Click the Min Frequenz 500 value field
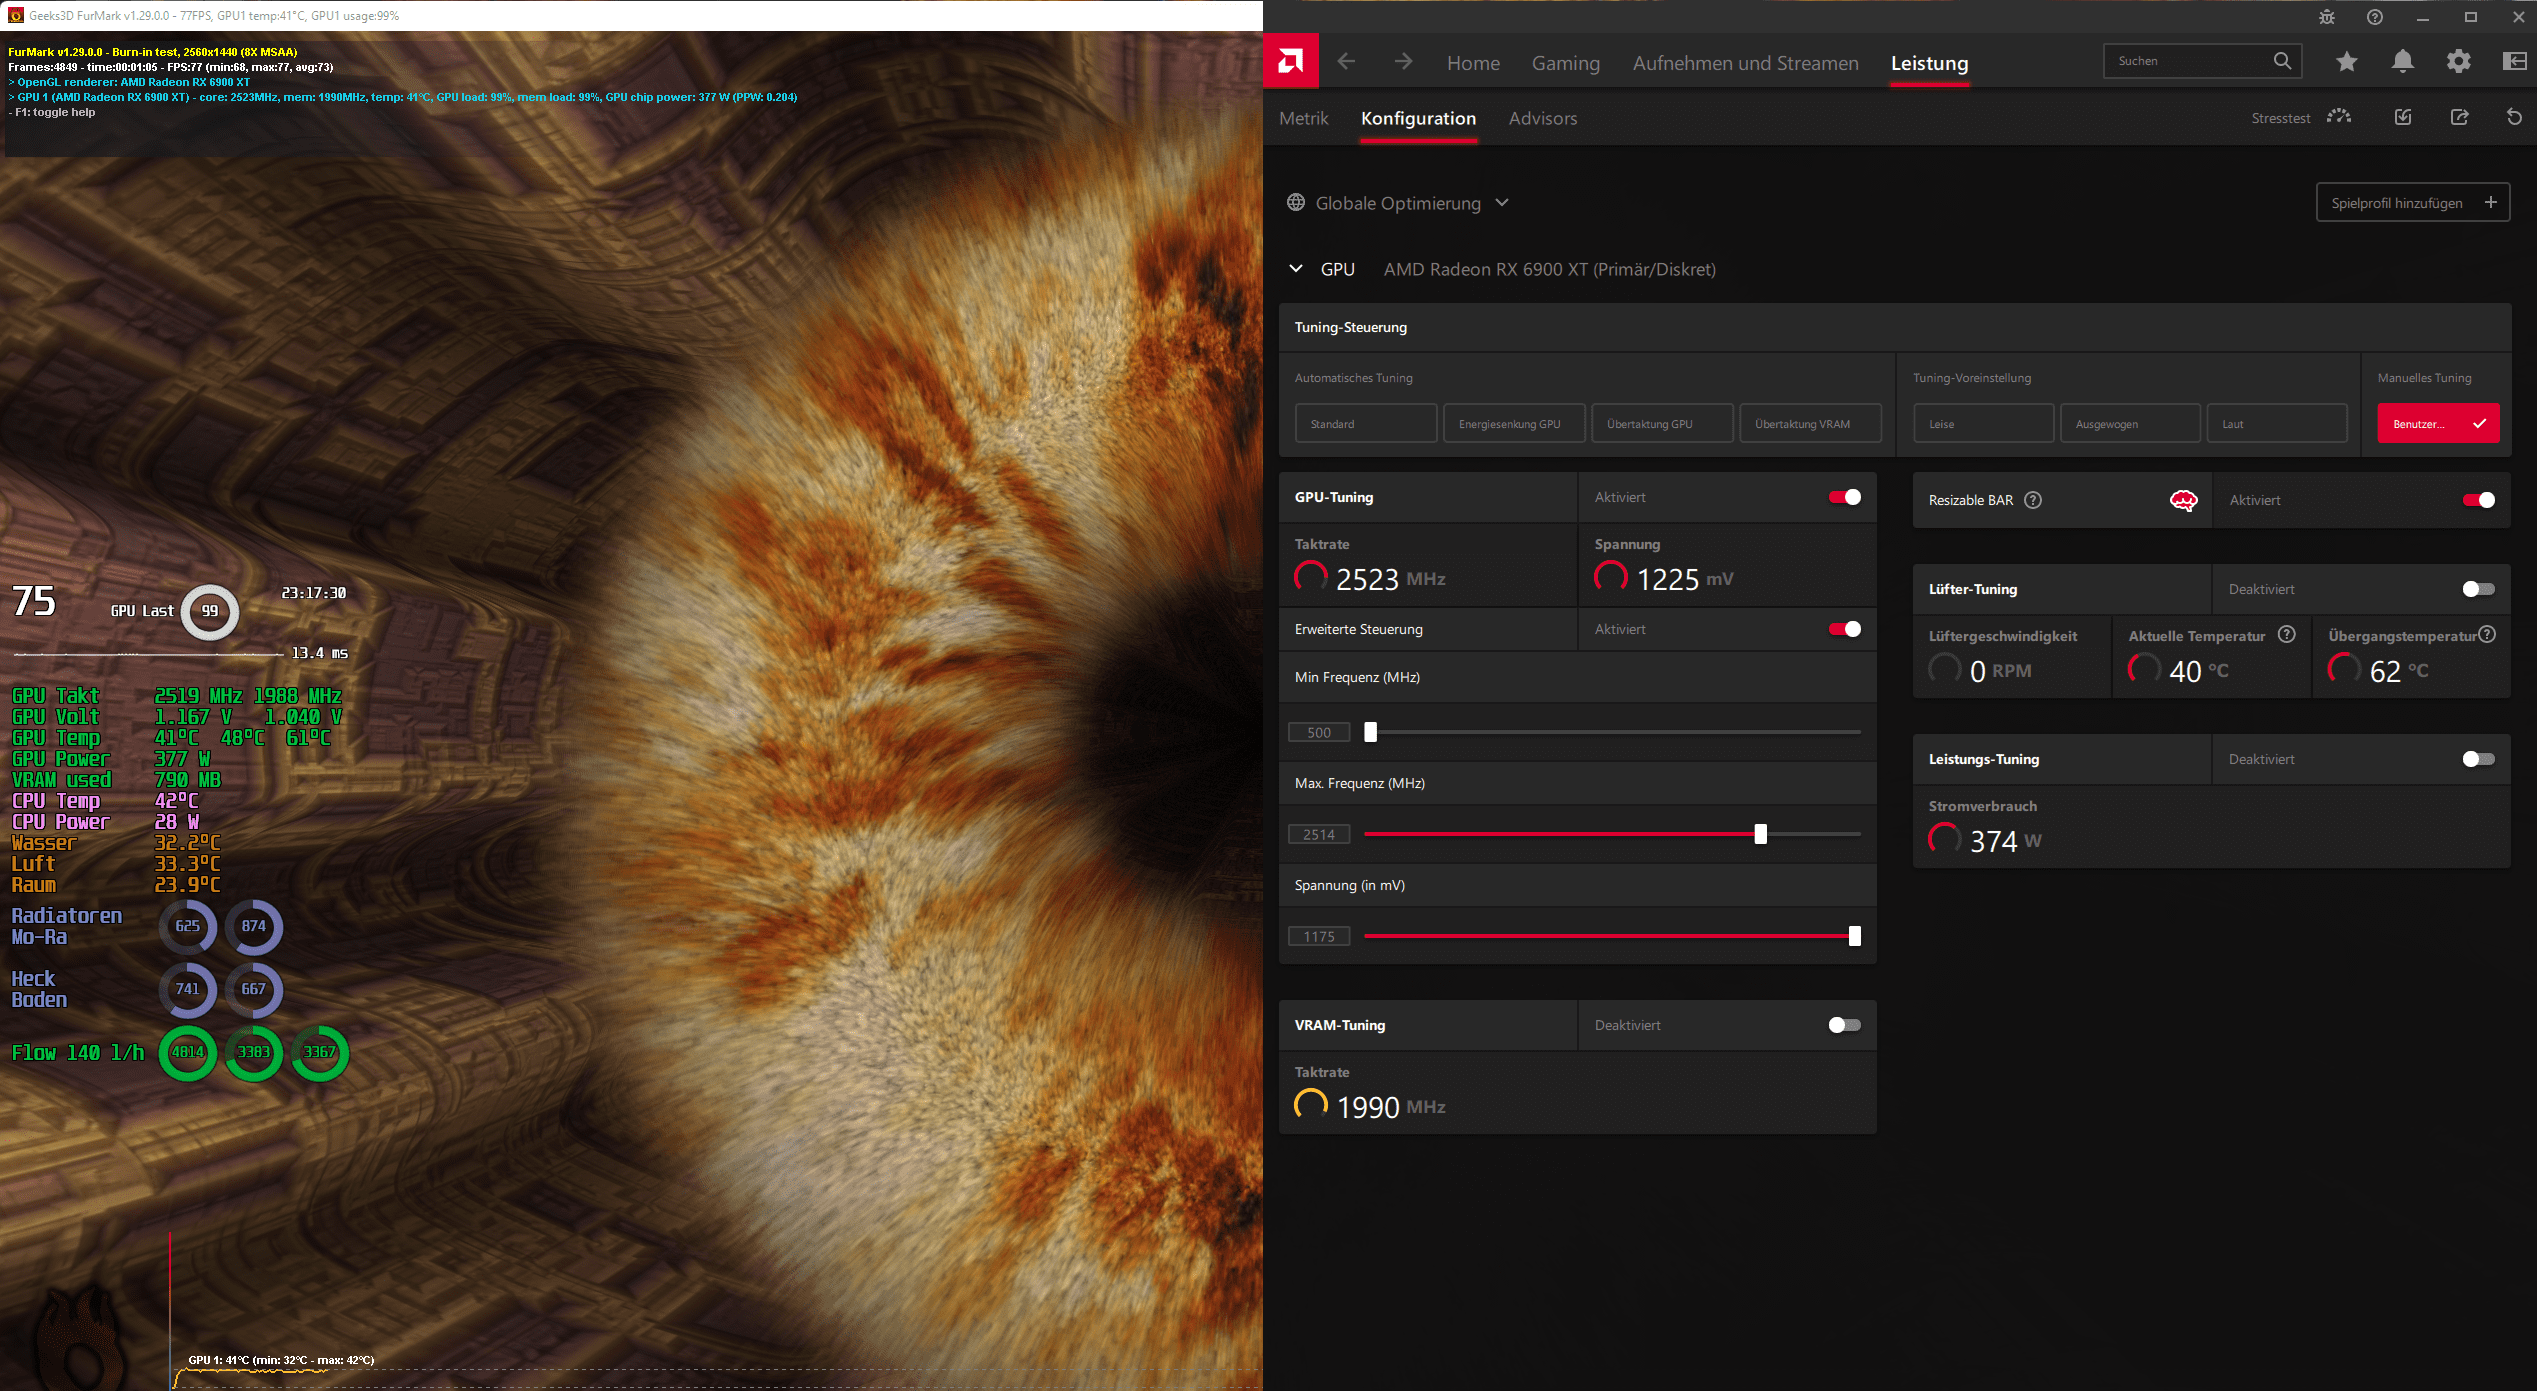The height and width of the screenshot is (1391, 2537). coord(1319,732)
